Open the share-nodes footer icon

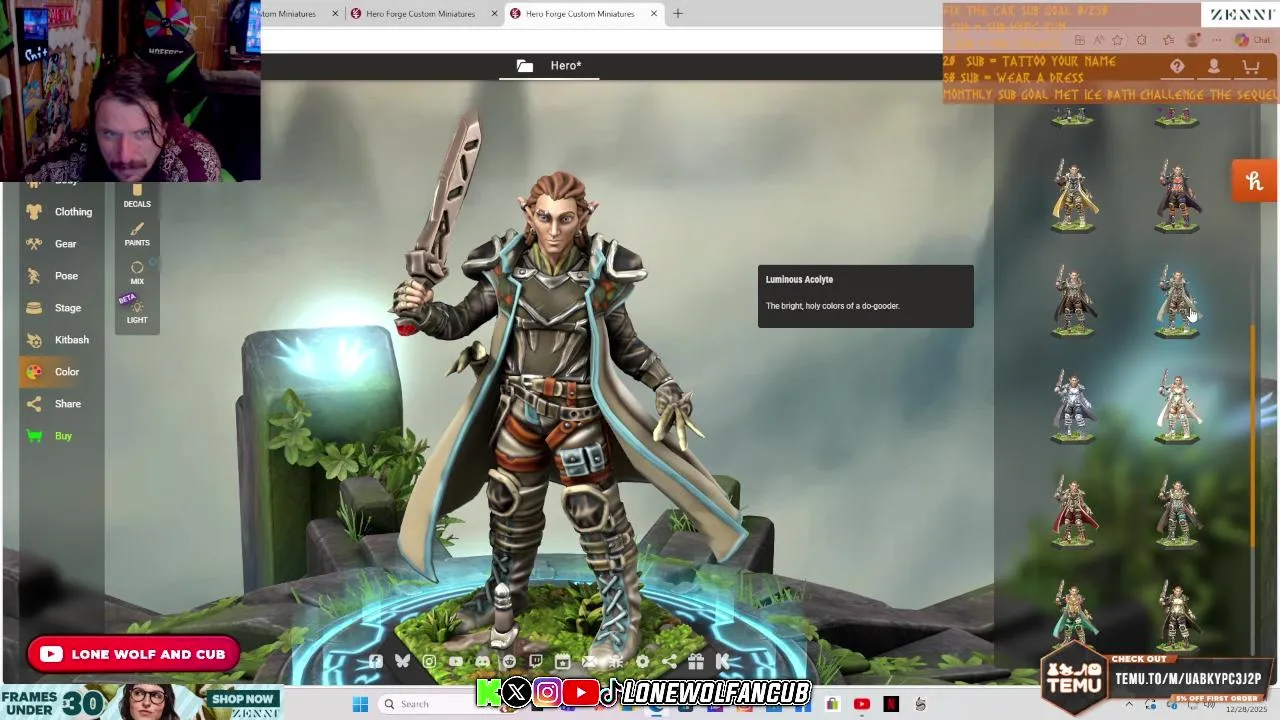[x=669, y=662]
